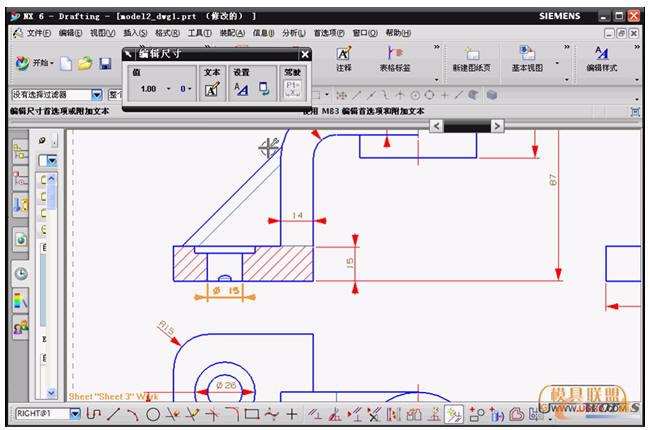Open the History clock tab in sidebar
Viewport: 650px width, 430px height.
tap(20, 272)
